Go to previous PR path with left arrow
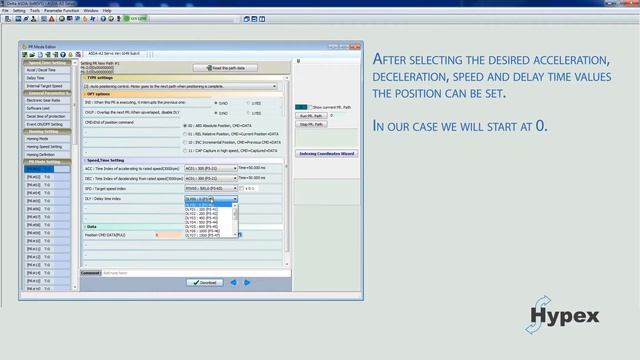 (233, 282)
